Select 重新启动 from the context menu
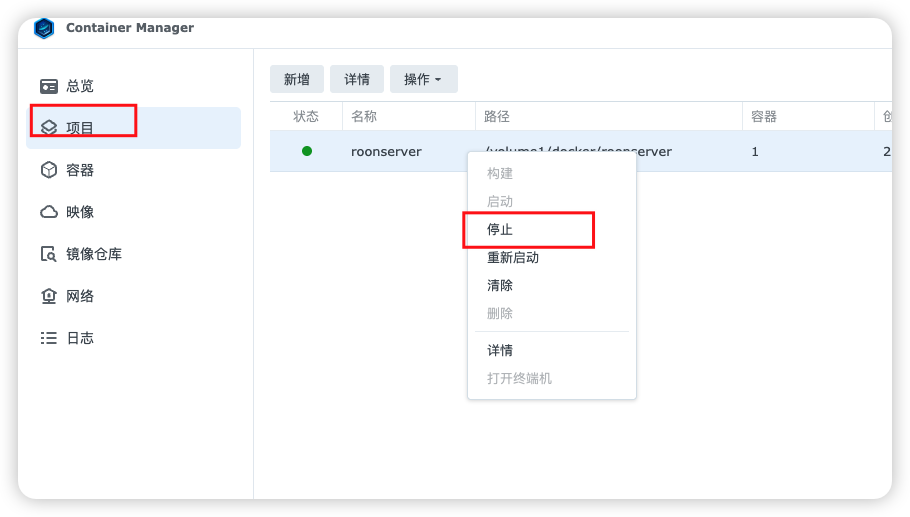 point(513,257)
